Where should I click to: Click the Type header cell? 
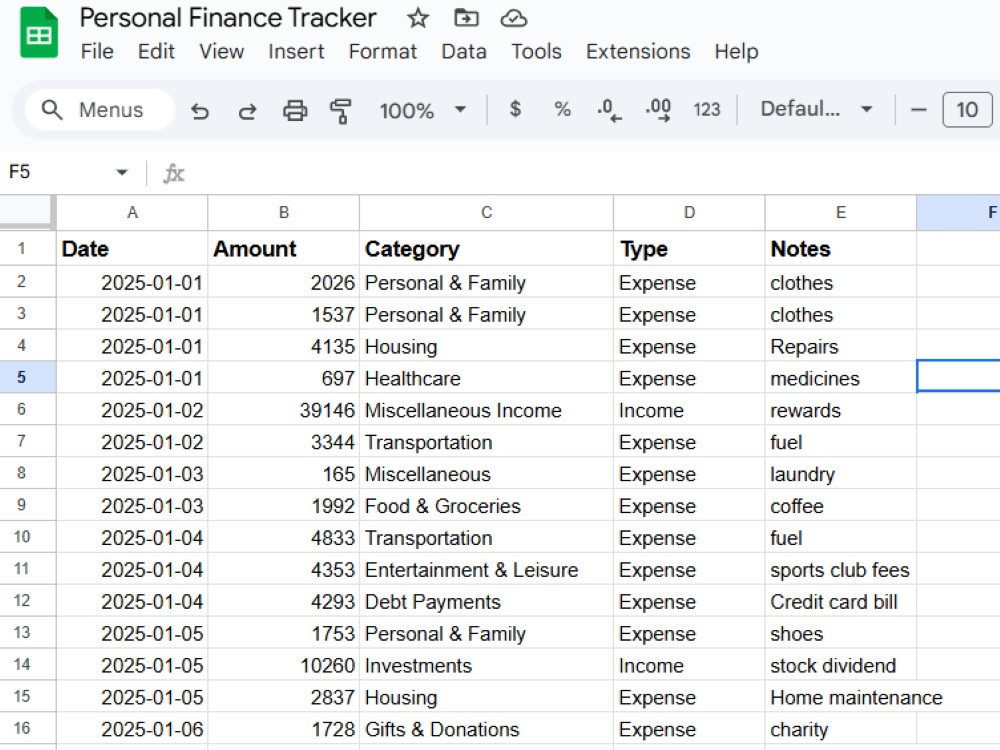(689, 249)
